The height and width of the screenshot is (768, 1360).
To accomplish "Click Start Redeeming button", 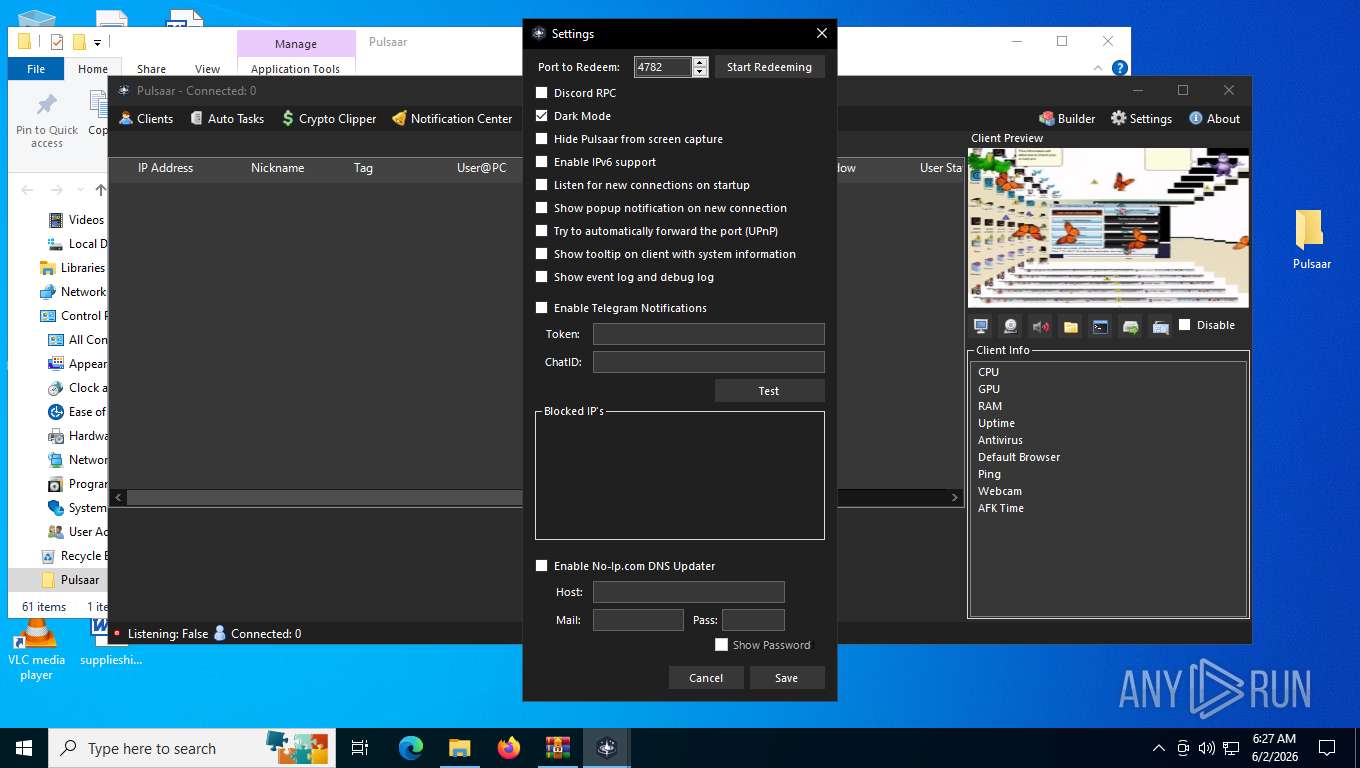I will point(769,67).
